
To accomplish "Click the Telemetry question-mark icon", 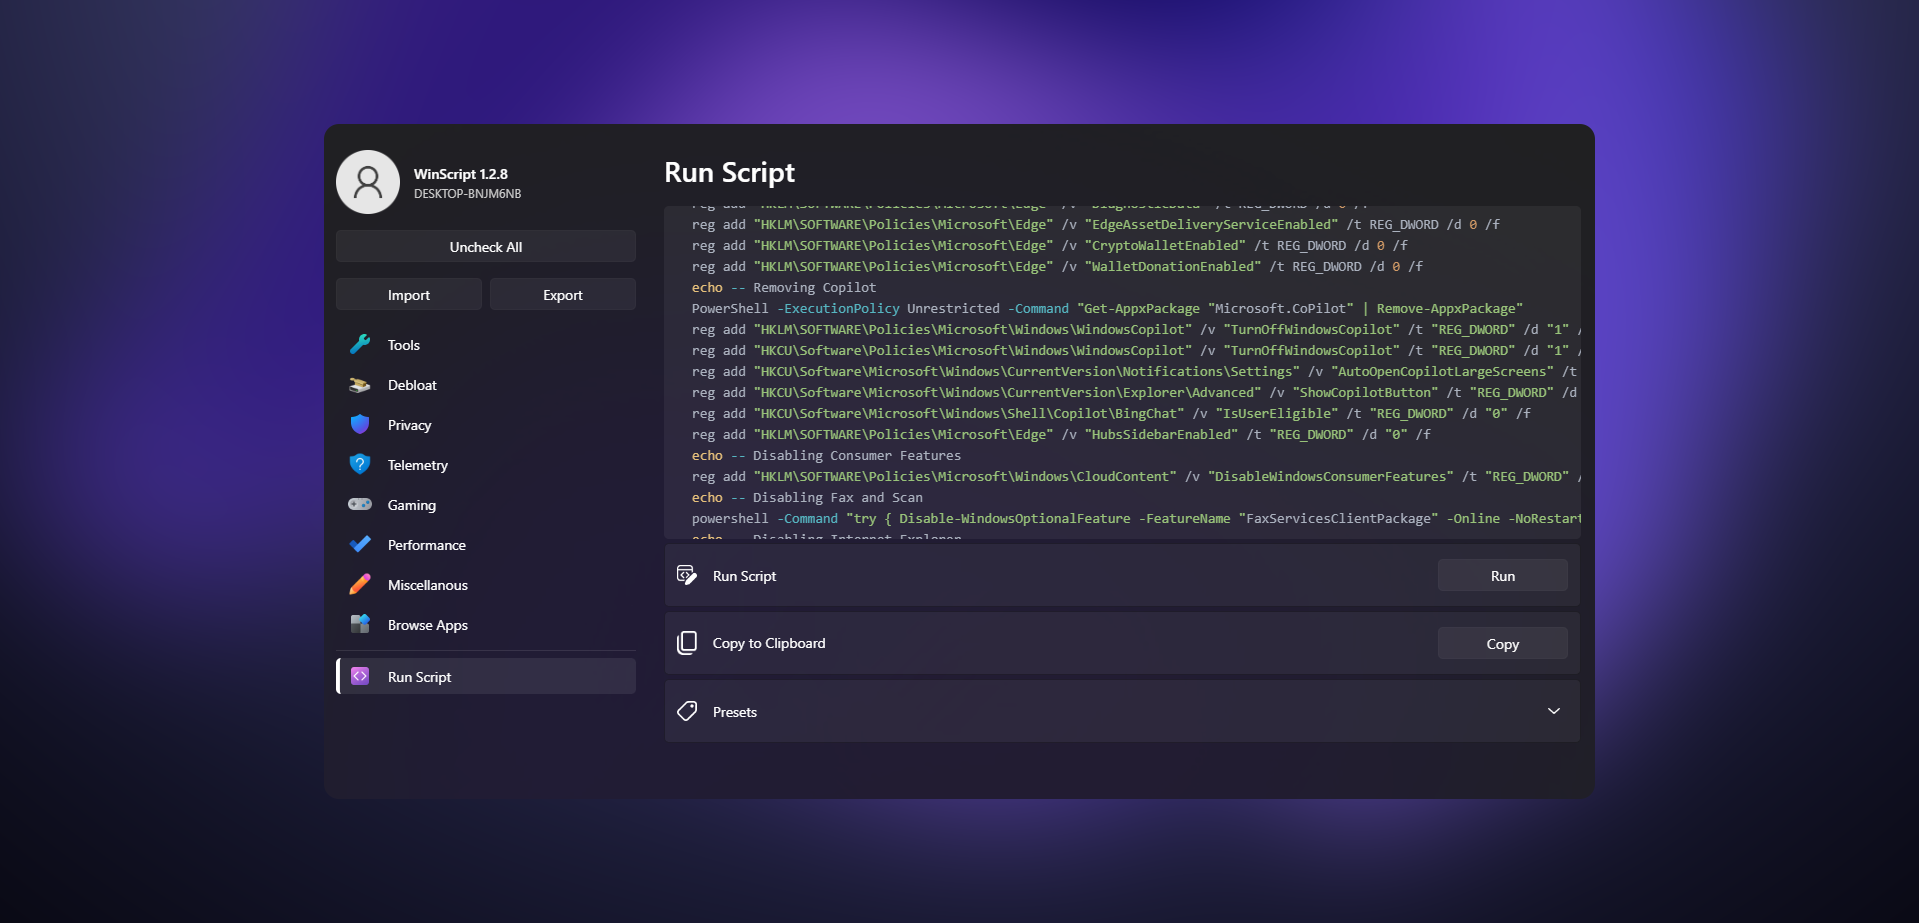I will [x=360, y=464].
